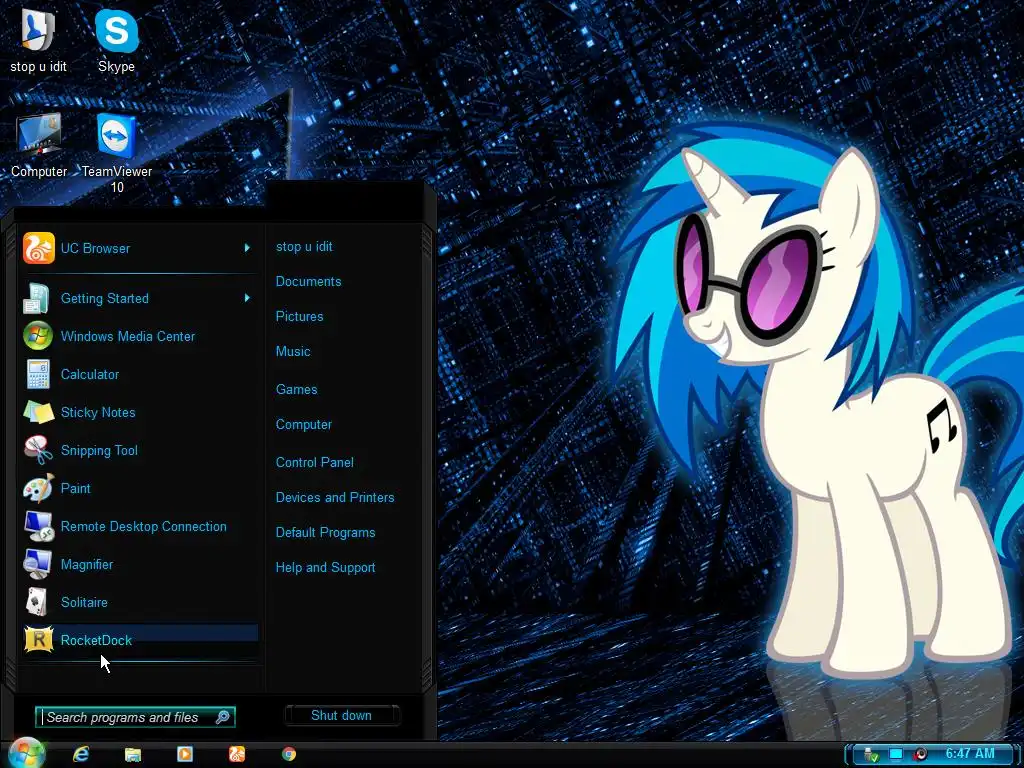Open UC Browser from the taskbar
The width and height of the screenshot is (1024, 768).
(x=237, y=754)
